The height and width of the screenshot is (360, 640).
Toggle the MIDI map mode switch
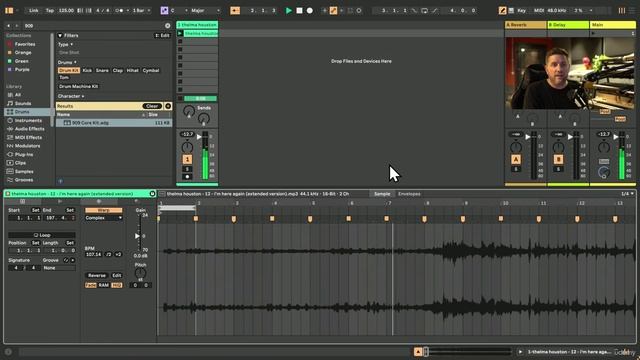[539, 10]
